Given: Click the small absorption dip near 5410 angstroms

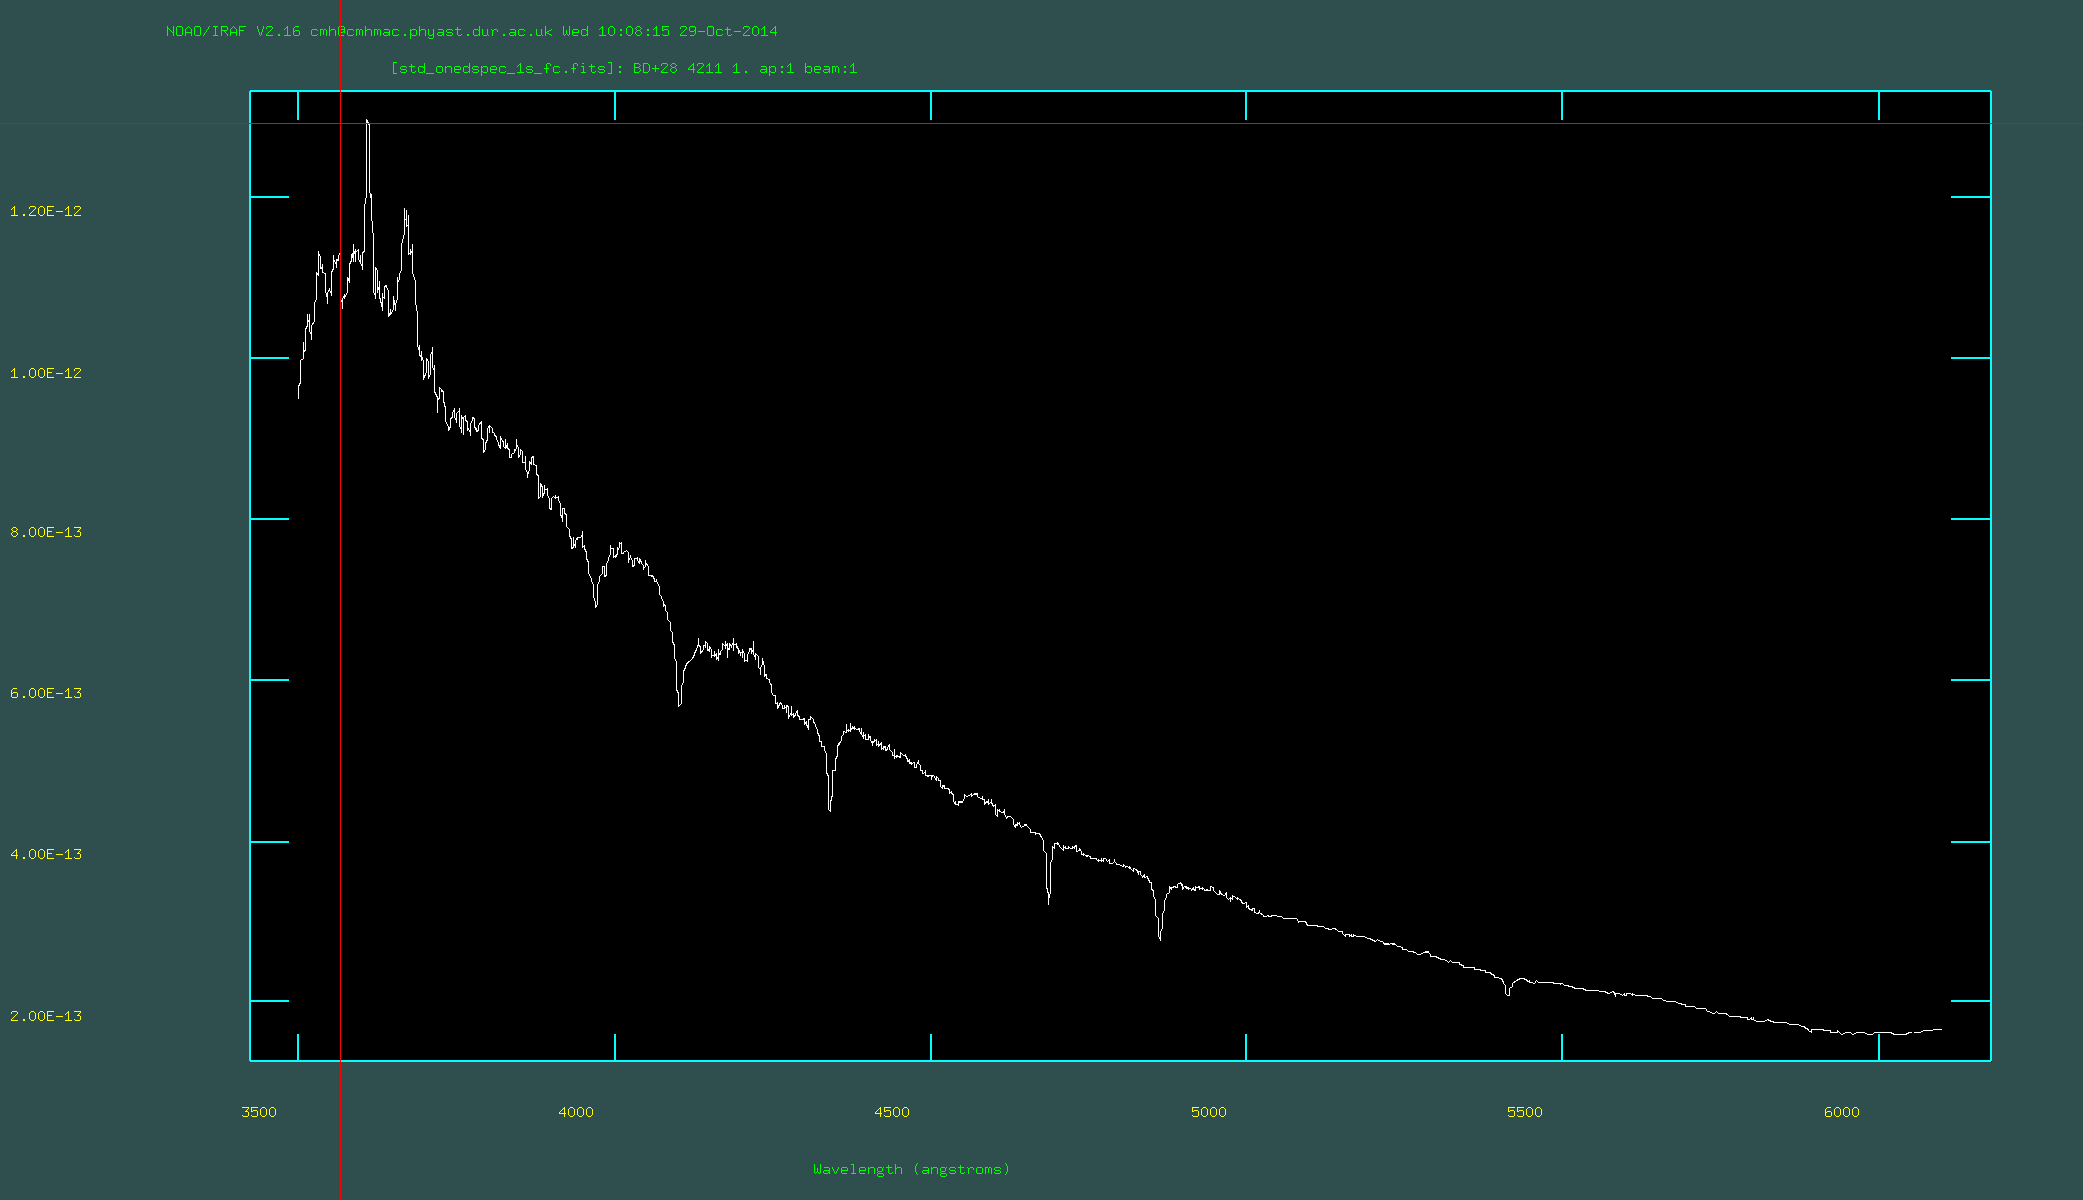Looking at the screenshot, I should [1508, 992].
